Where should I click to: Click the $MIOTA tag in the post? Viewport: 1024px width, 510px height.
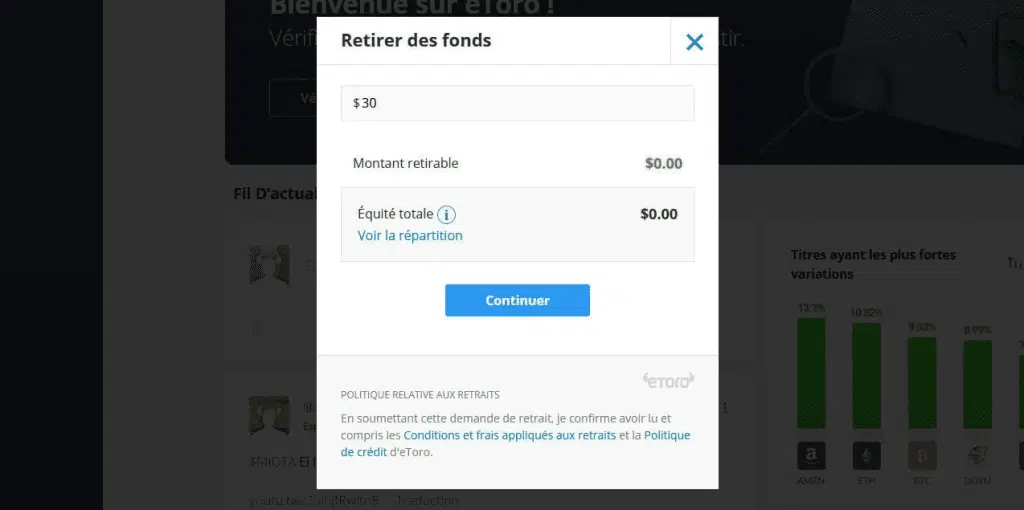coord(273,462)
